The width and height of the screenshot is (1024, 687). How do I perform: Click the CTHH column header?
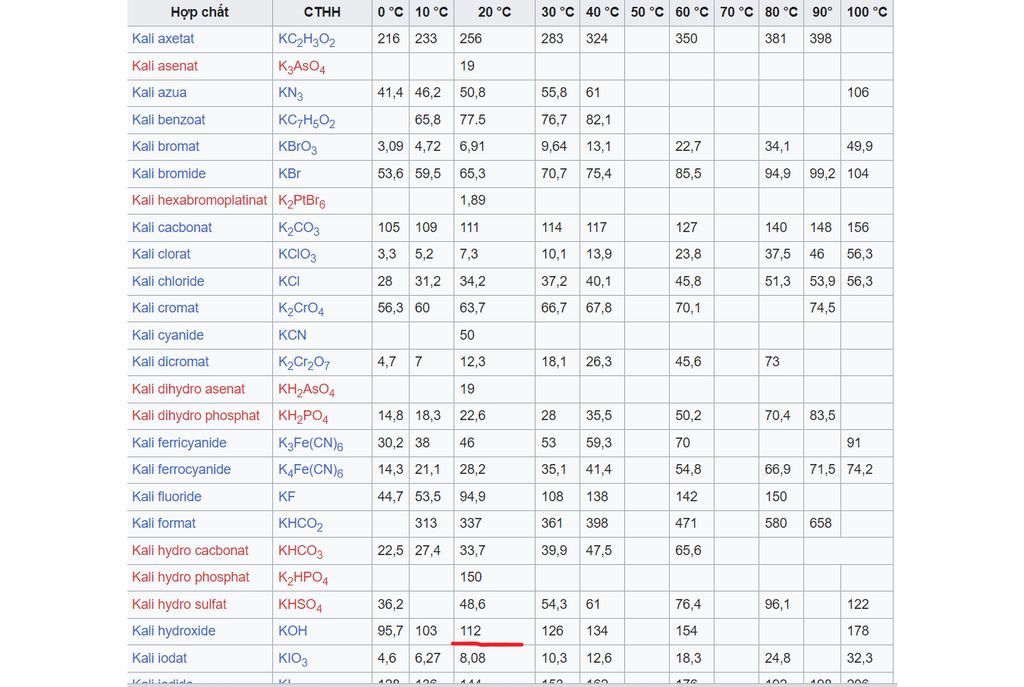tap(322, 12)
